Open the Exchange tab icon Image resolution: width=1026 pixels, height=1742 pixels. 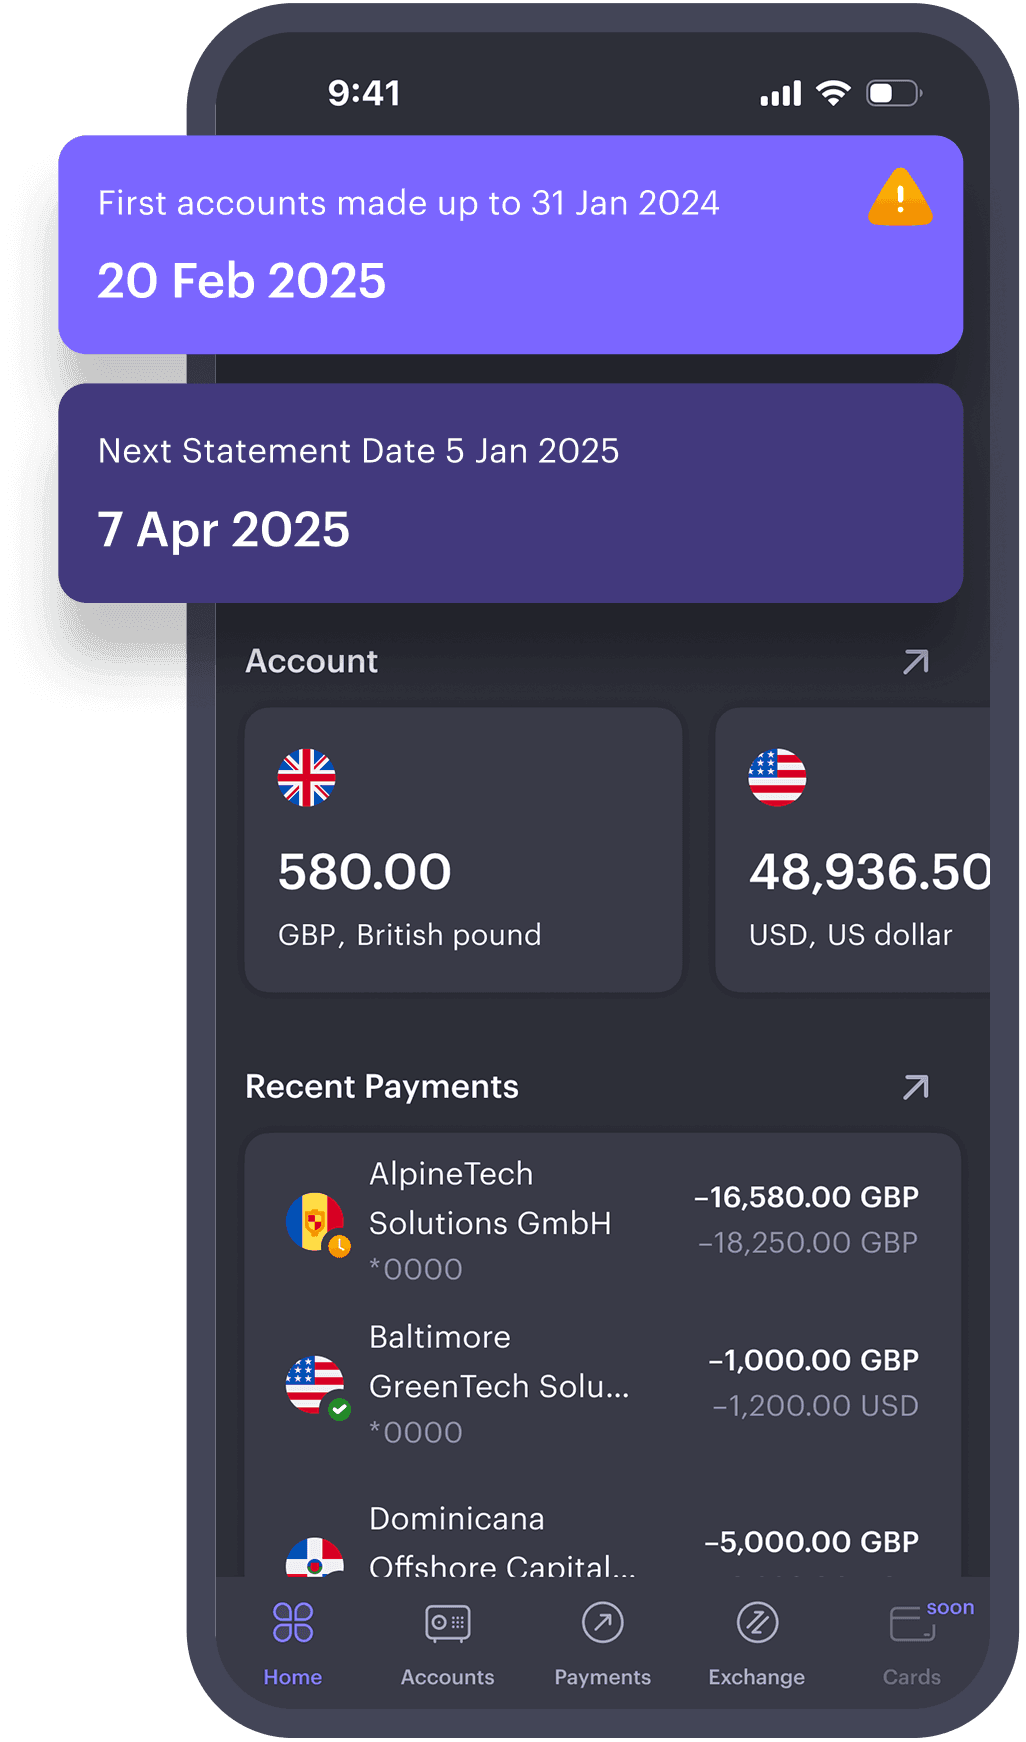(x=757, y=1623)
